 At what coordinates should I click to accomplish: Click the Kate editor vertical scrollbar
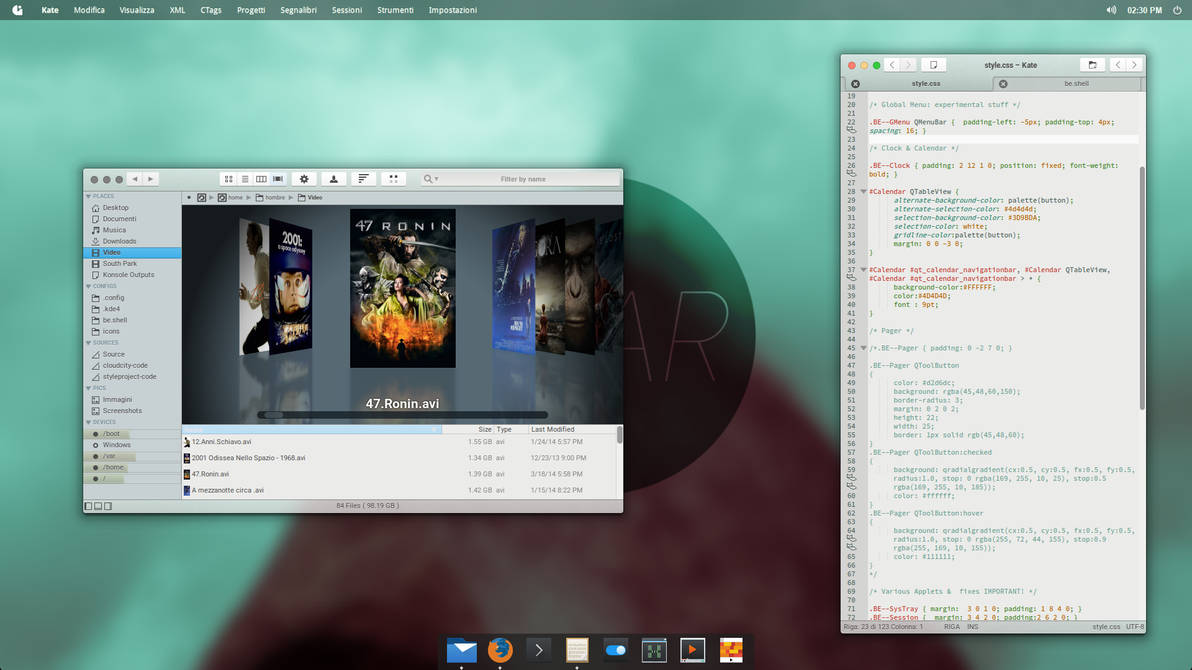coord(1142,287)
